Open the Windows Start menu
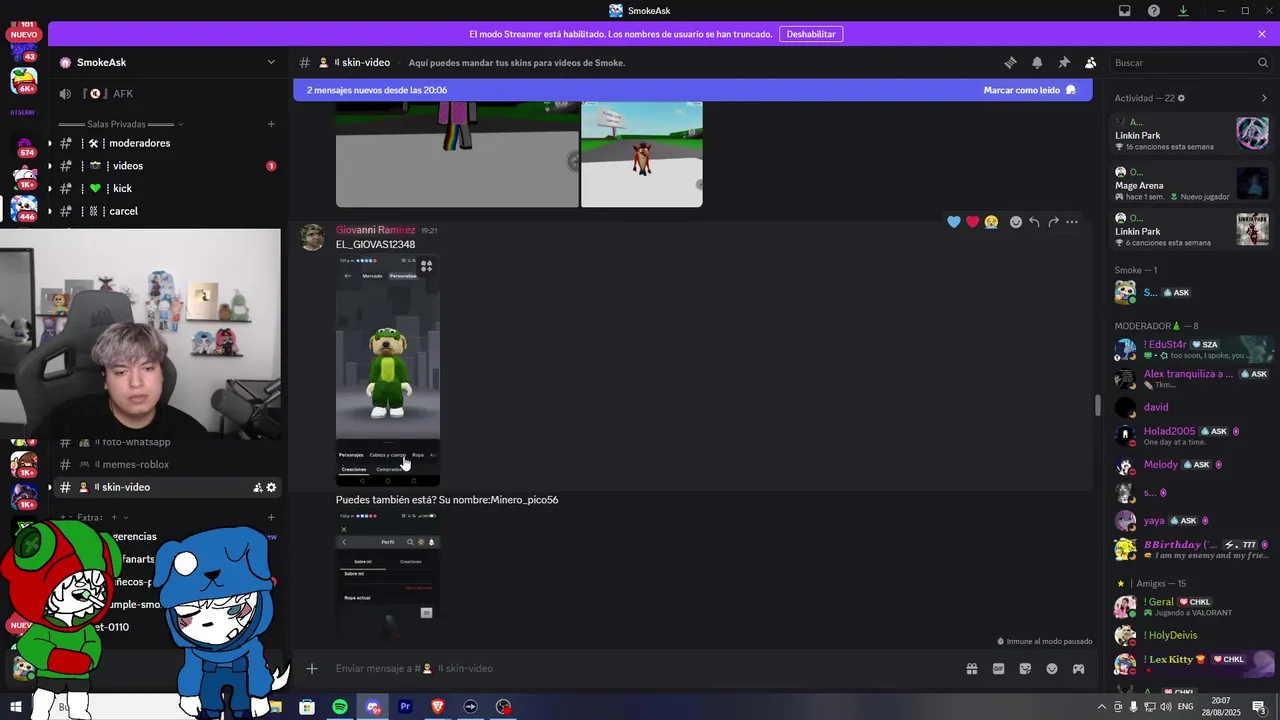This screenshot has width=1280, height=720. coord(16,707)
